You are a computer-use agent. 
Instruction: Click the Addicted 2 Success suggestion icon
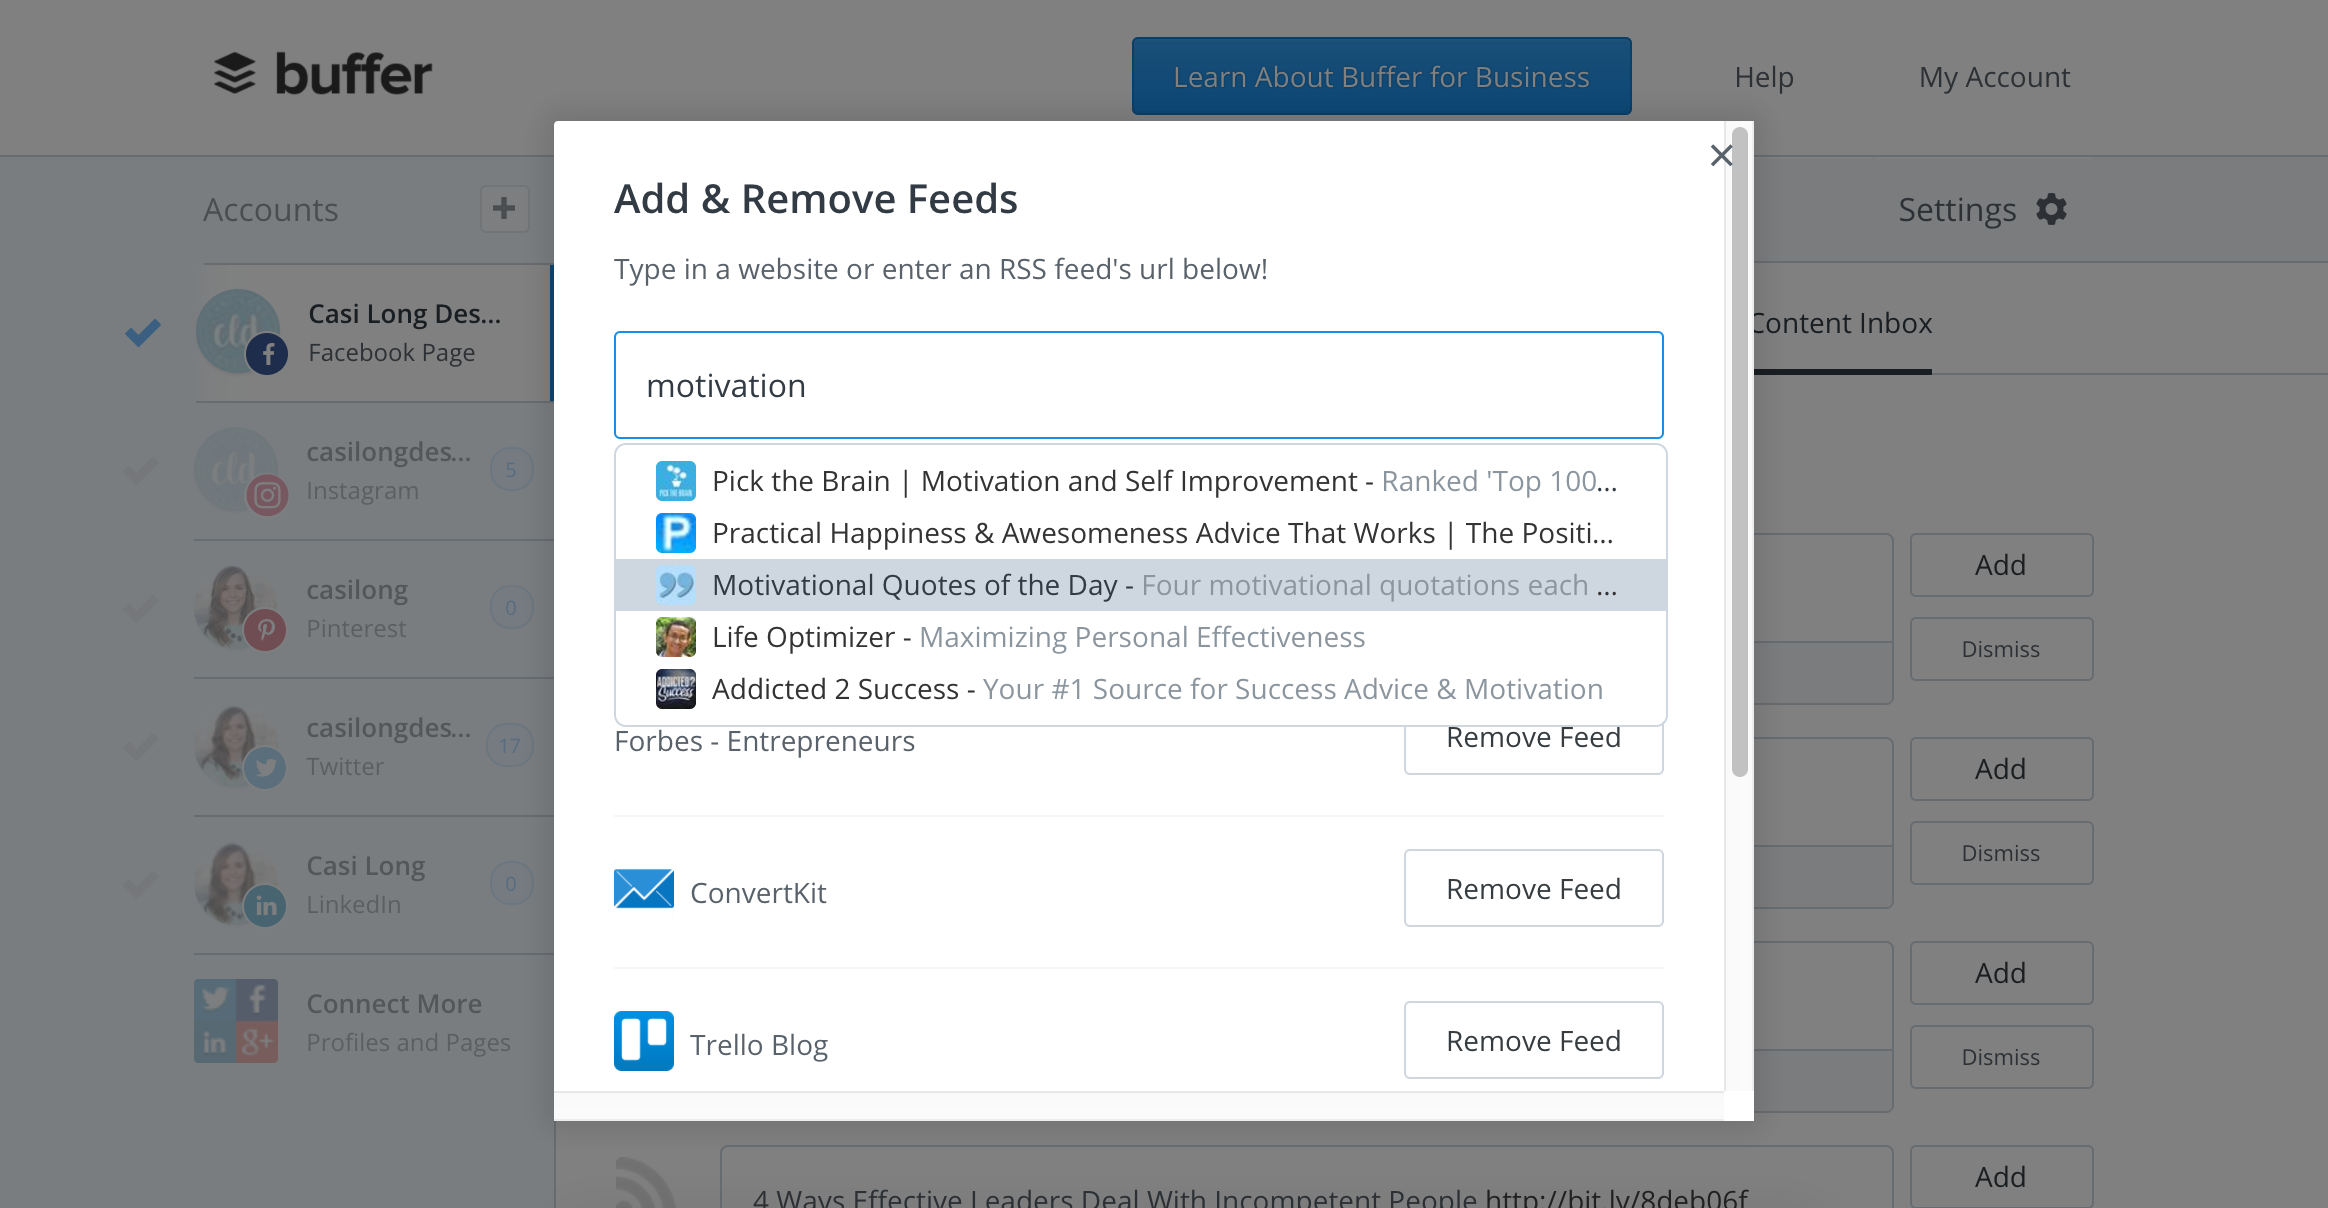[x=675, y=689]
